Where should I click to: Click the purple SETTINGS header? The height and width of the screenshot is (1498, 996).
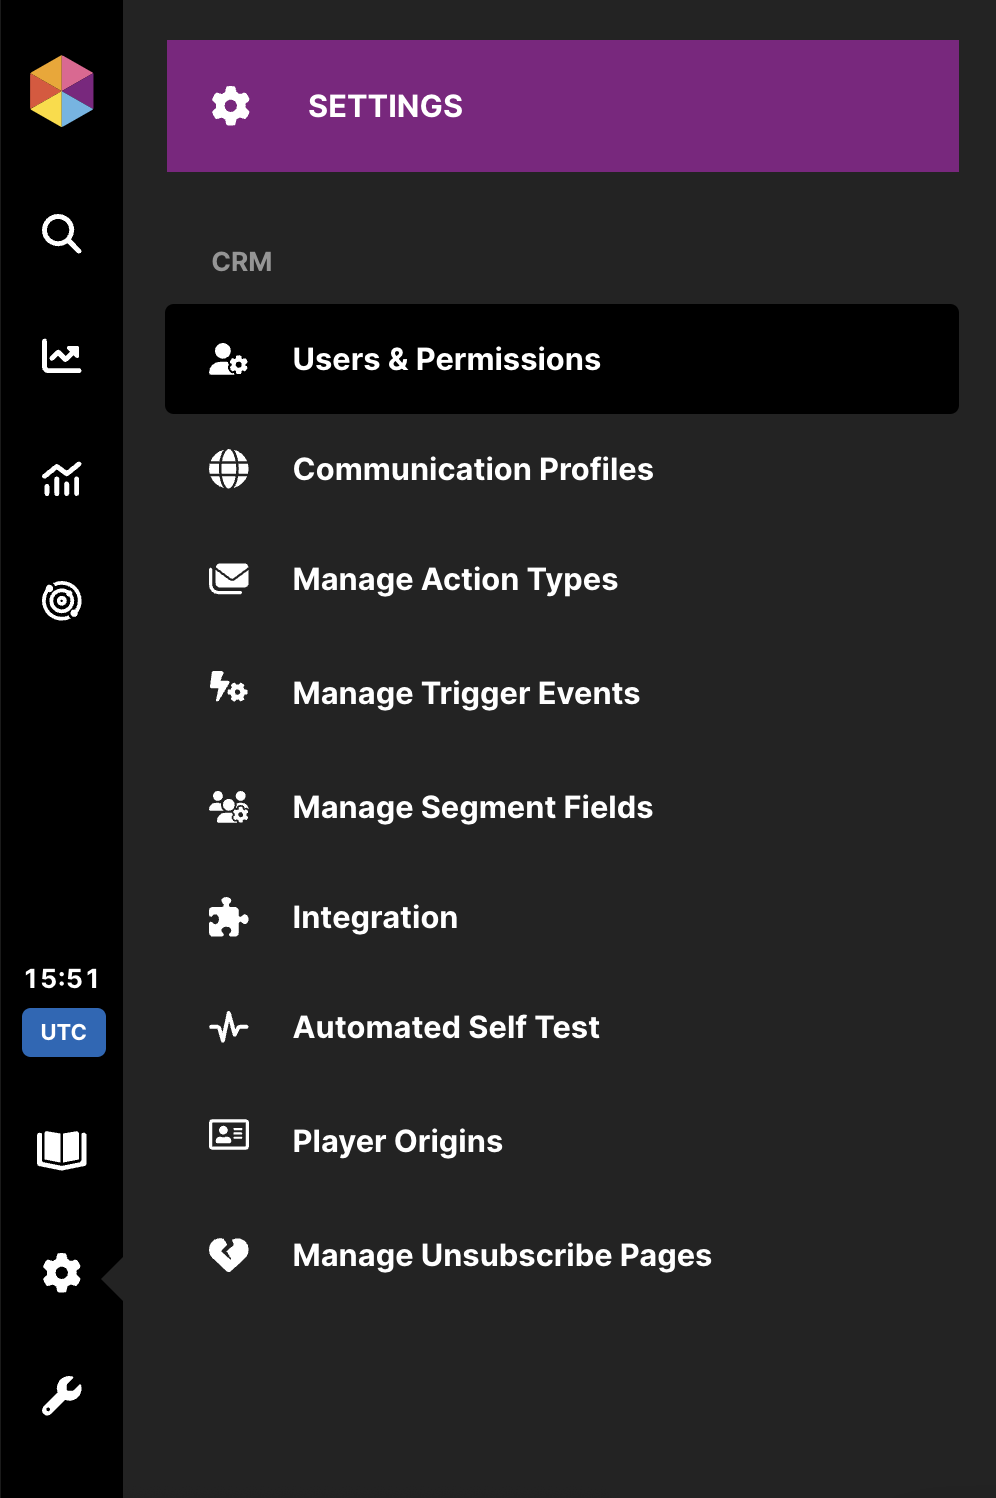(562, 106)
